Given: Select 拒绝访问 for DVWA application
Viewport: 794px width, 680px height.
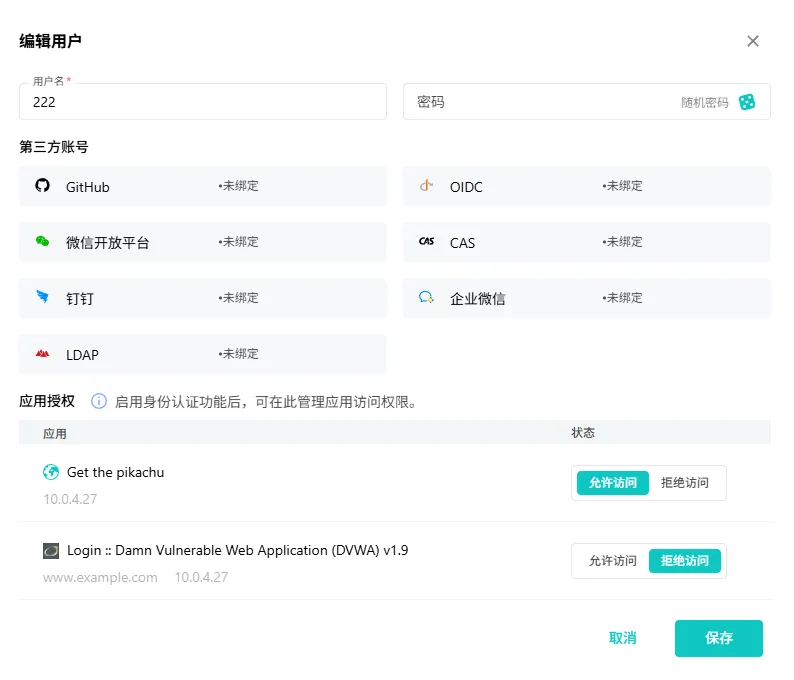Looking at the screenshot, I should coord(685,561).
